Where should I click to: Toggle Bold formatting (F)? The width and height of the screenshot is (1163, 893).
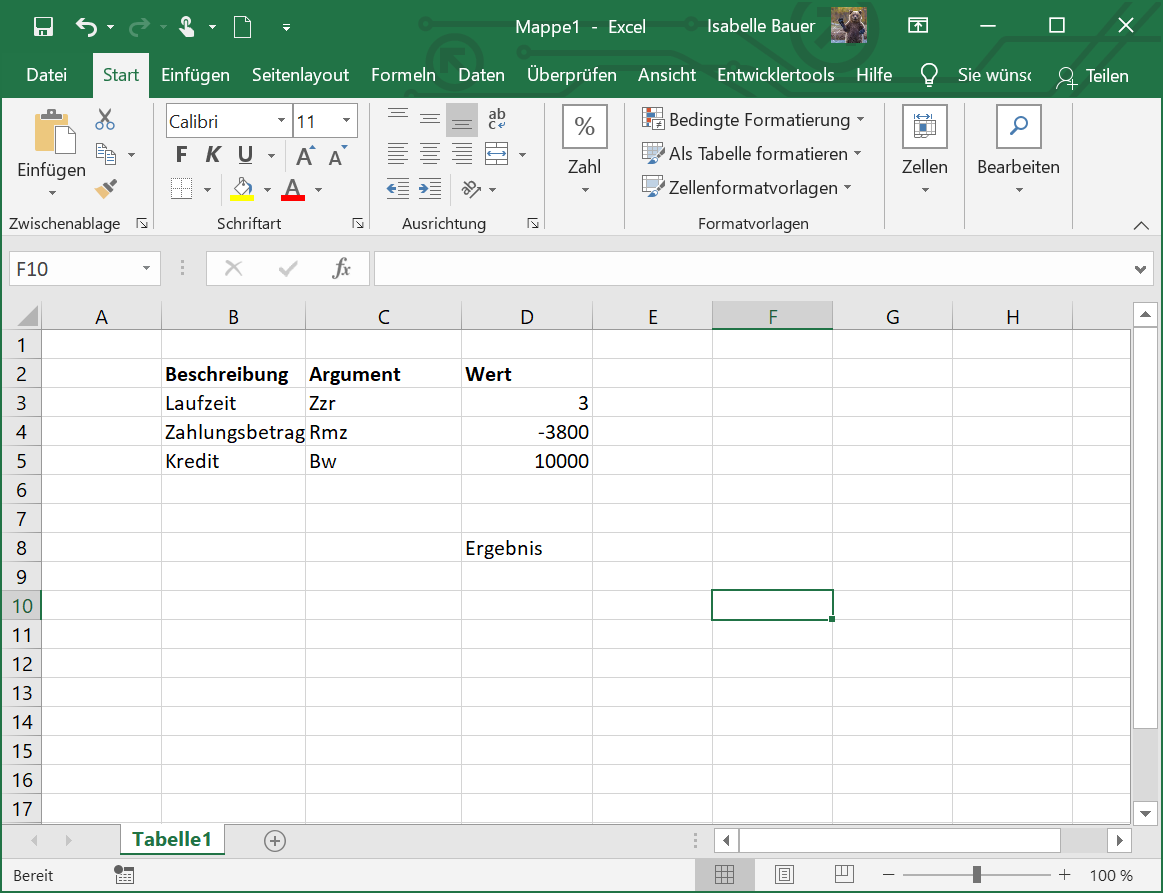coord(181,155)
